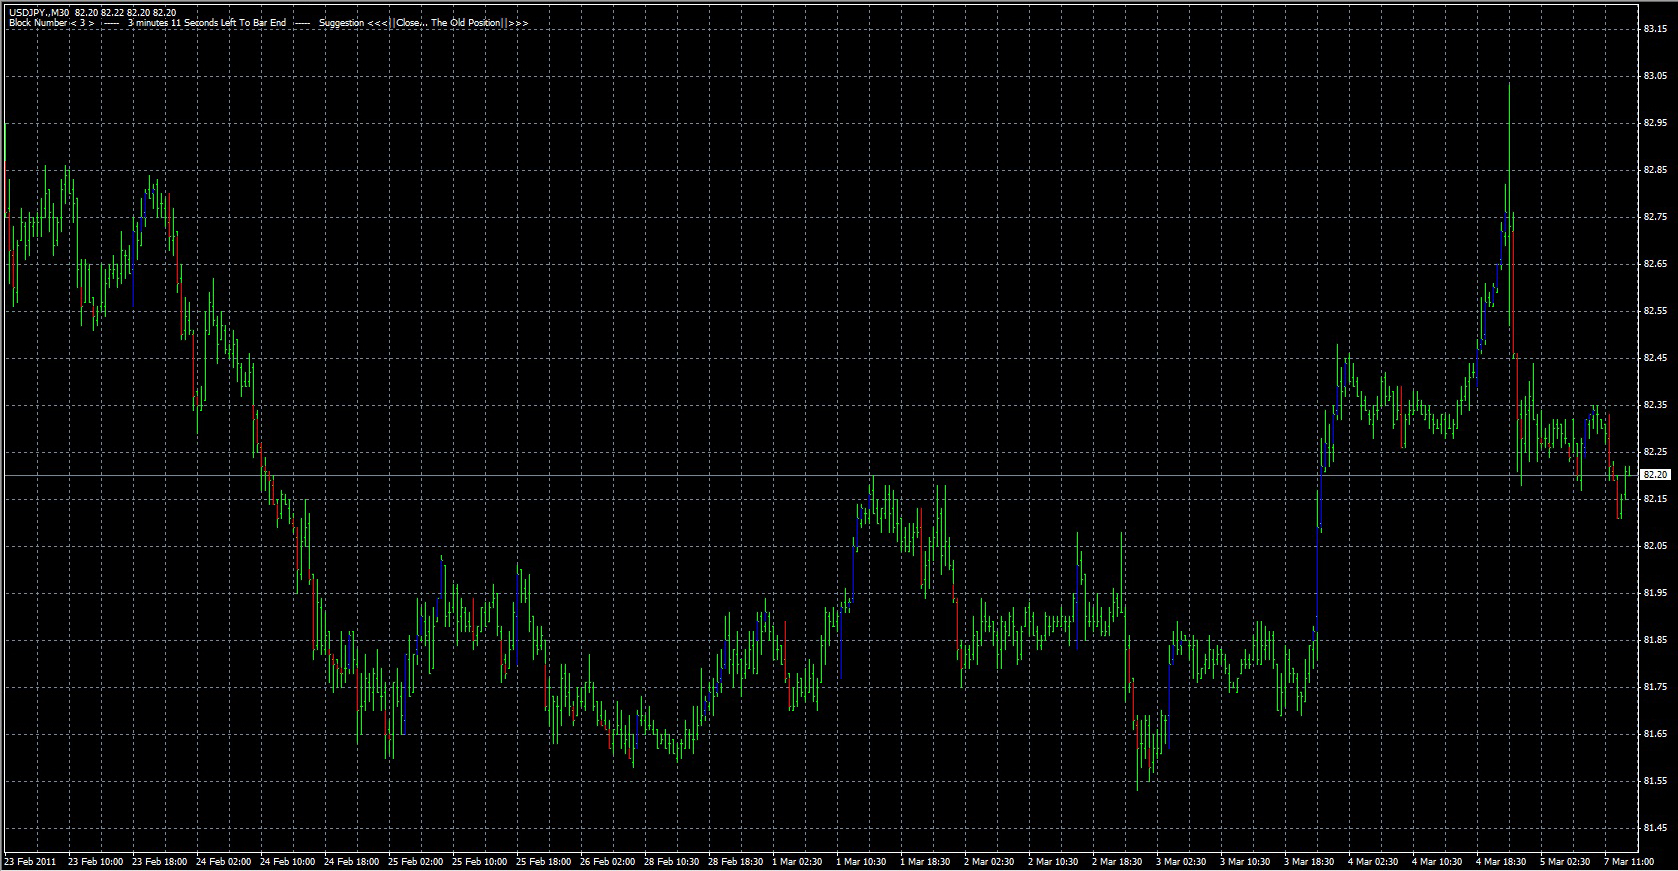This screenshot has width=1678, height=871.
Task: Click the '3 Mar 02:30' time axis label
Action: coord(1182,861)
